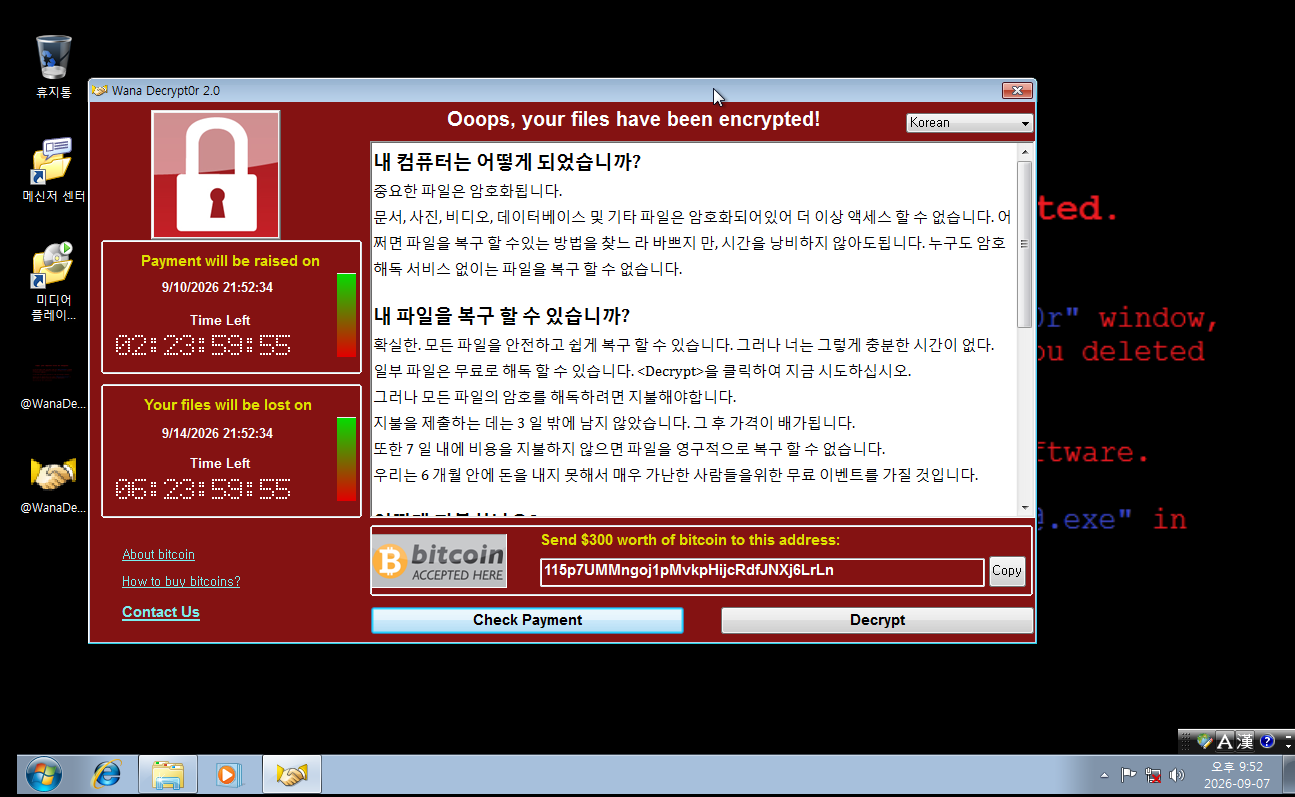Click the heading '내 파일을 복구 할 수 있습니까?'
Viewport: 1295px width, 797px height.
[502, 316]
